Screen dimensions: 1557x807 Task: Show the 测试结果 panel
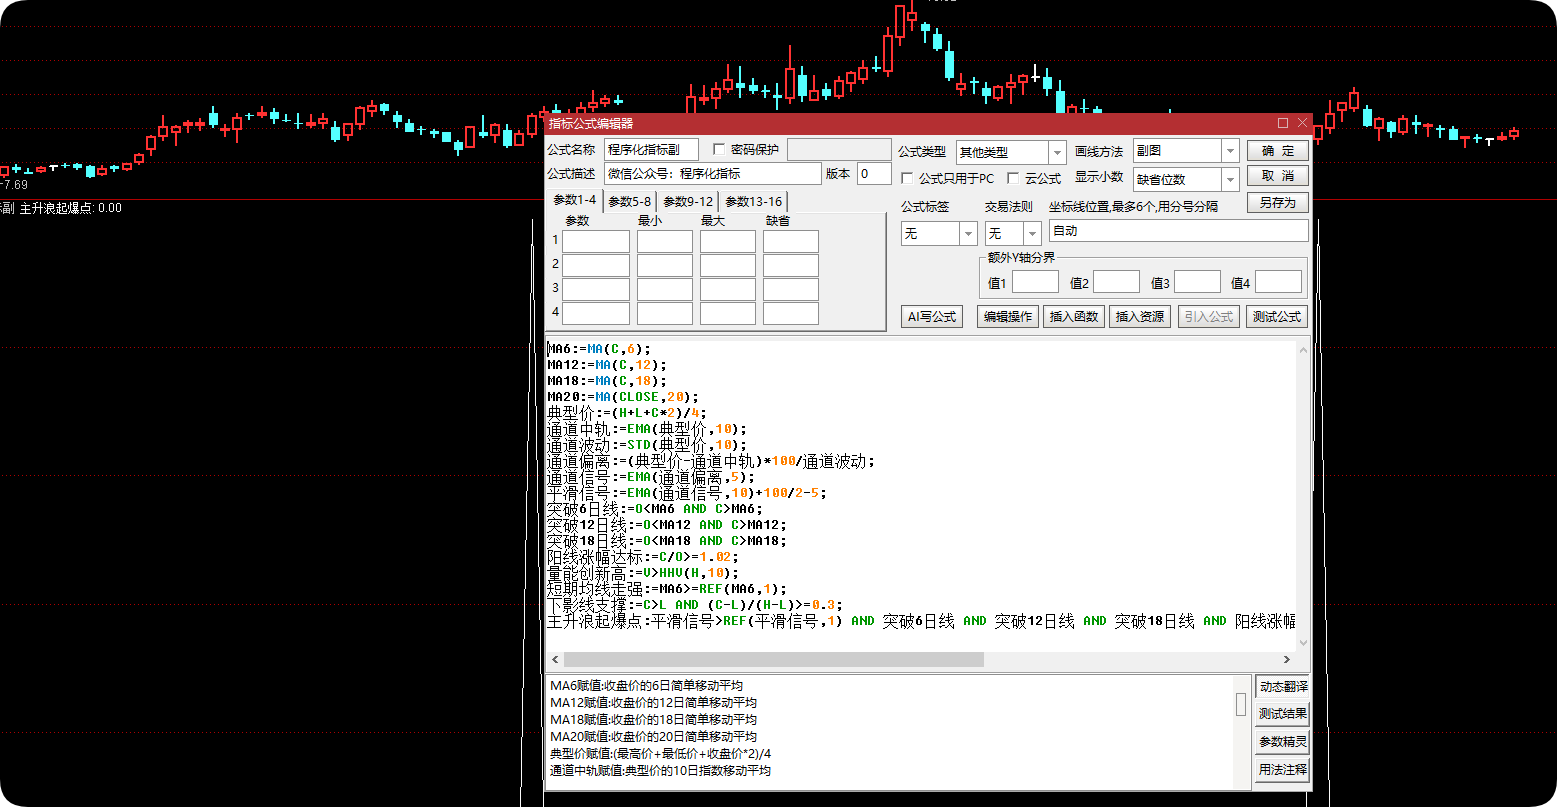tap(1282, 714)
